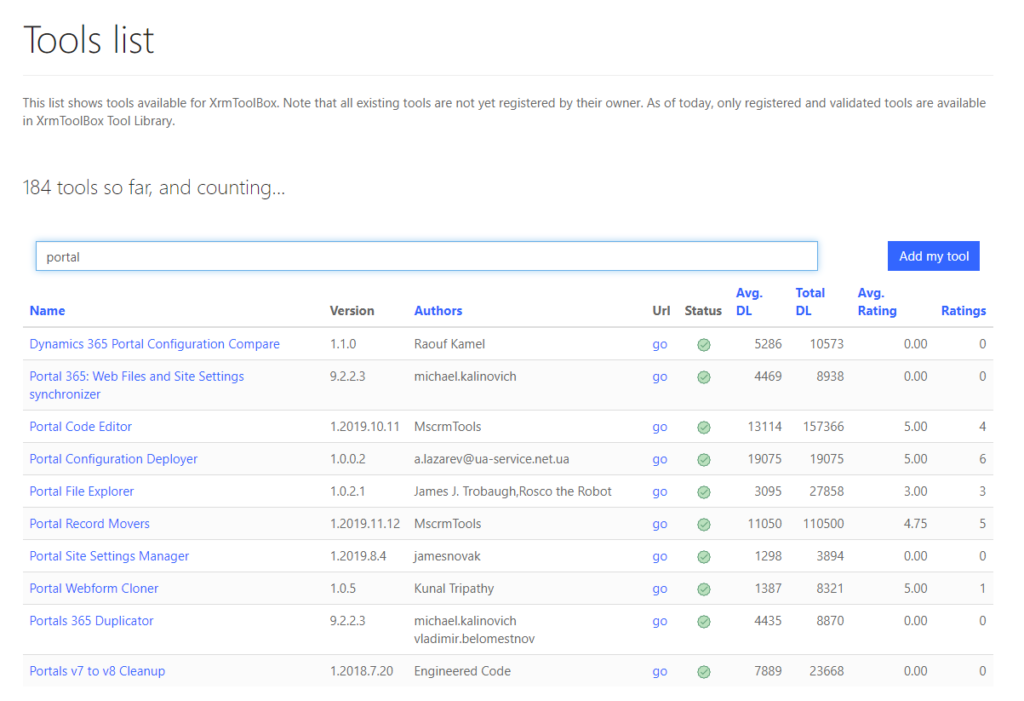1024x701 pixels.
Task: Follow the 'go' link for Portal Record Movers
Action: pyautogui.click(x=660, y=524)
